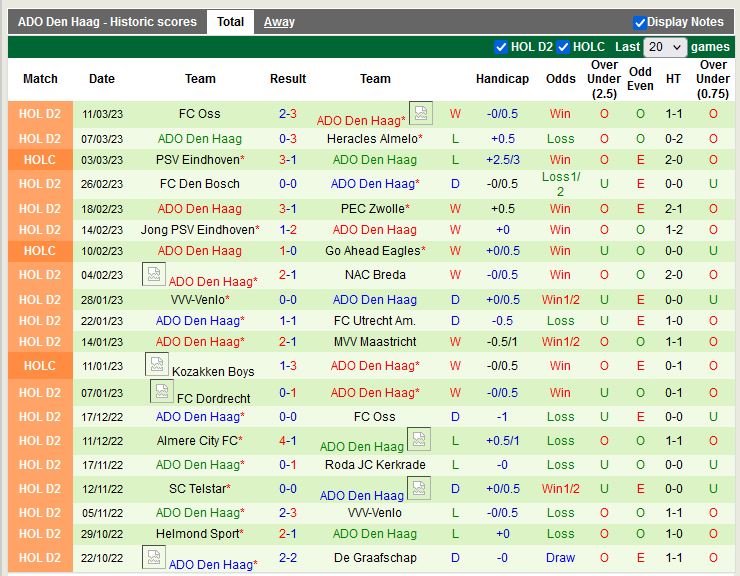Viewport: 740px width, 576px height.
Task: Click the HOLC league cell dated 03/03/23
Action: point(40,160)
